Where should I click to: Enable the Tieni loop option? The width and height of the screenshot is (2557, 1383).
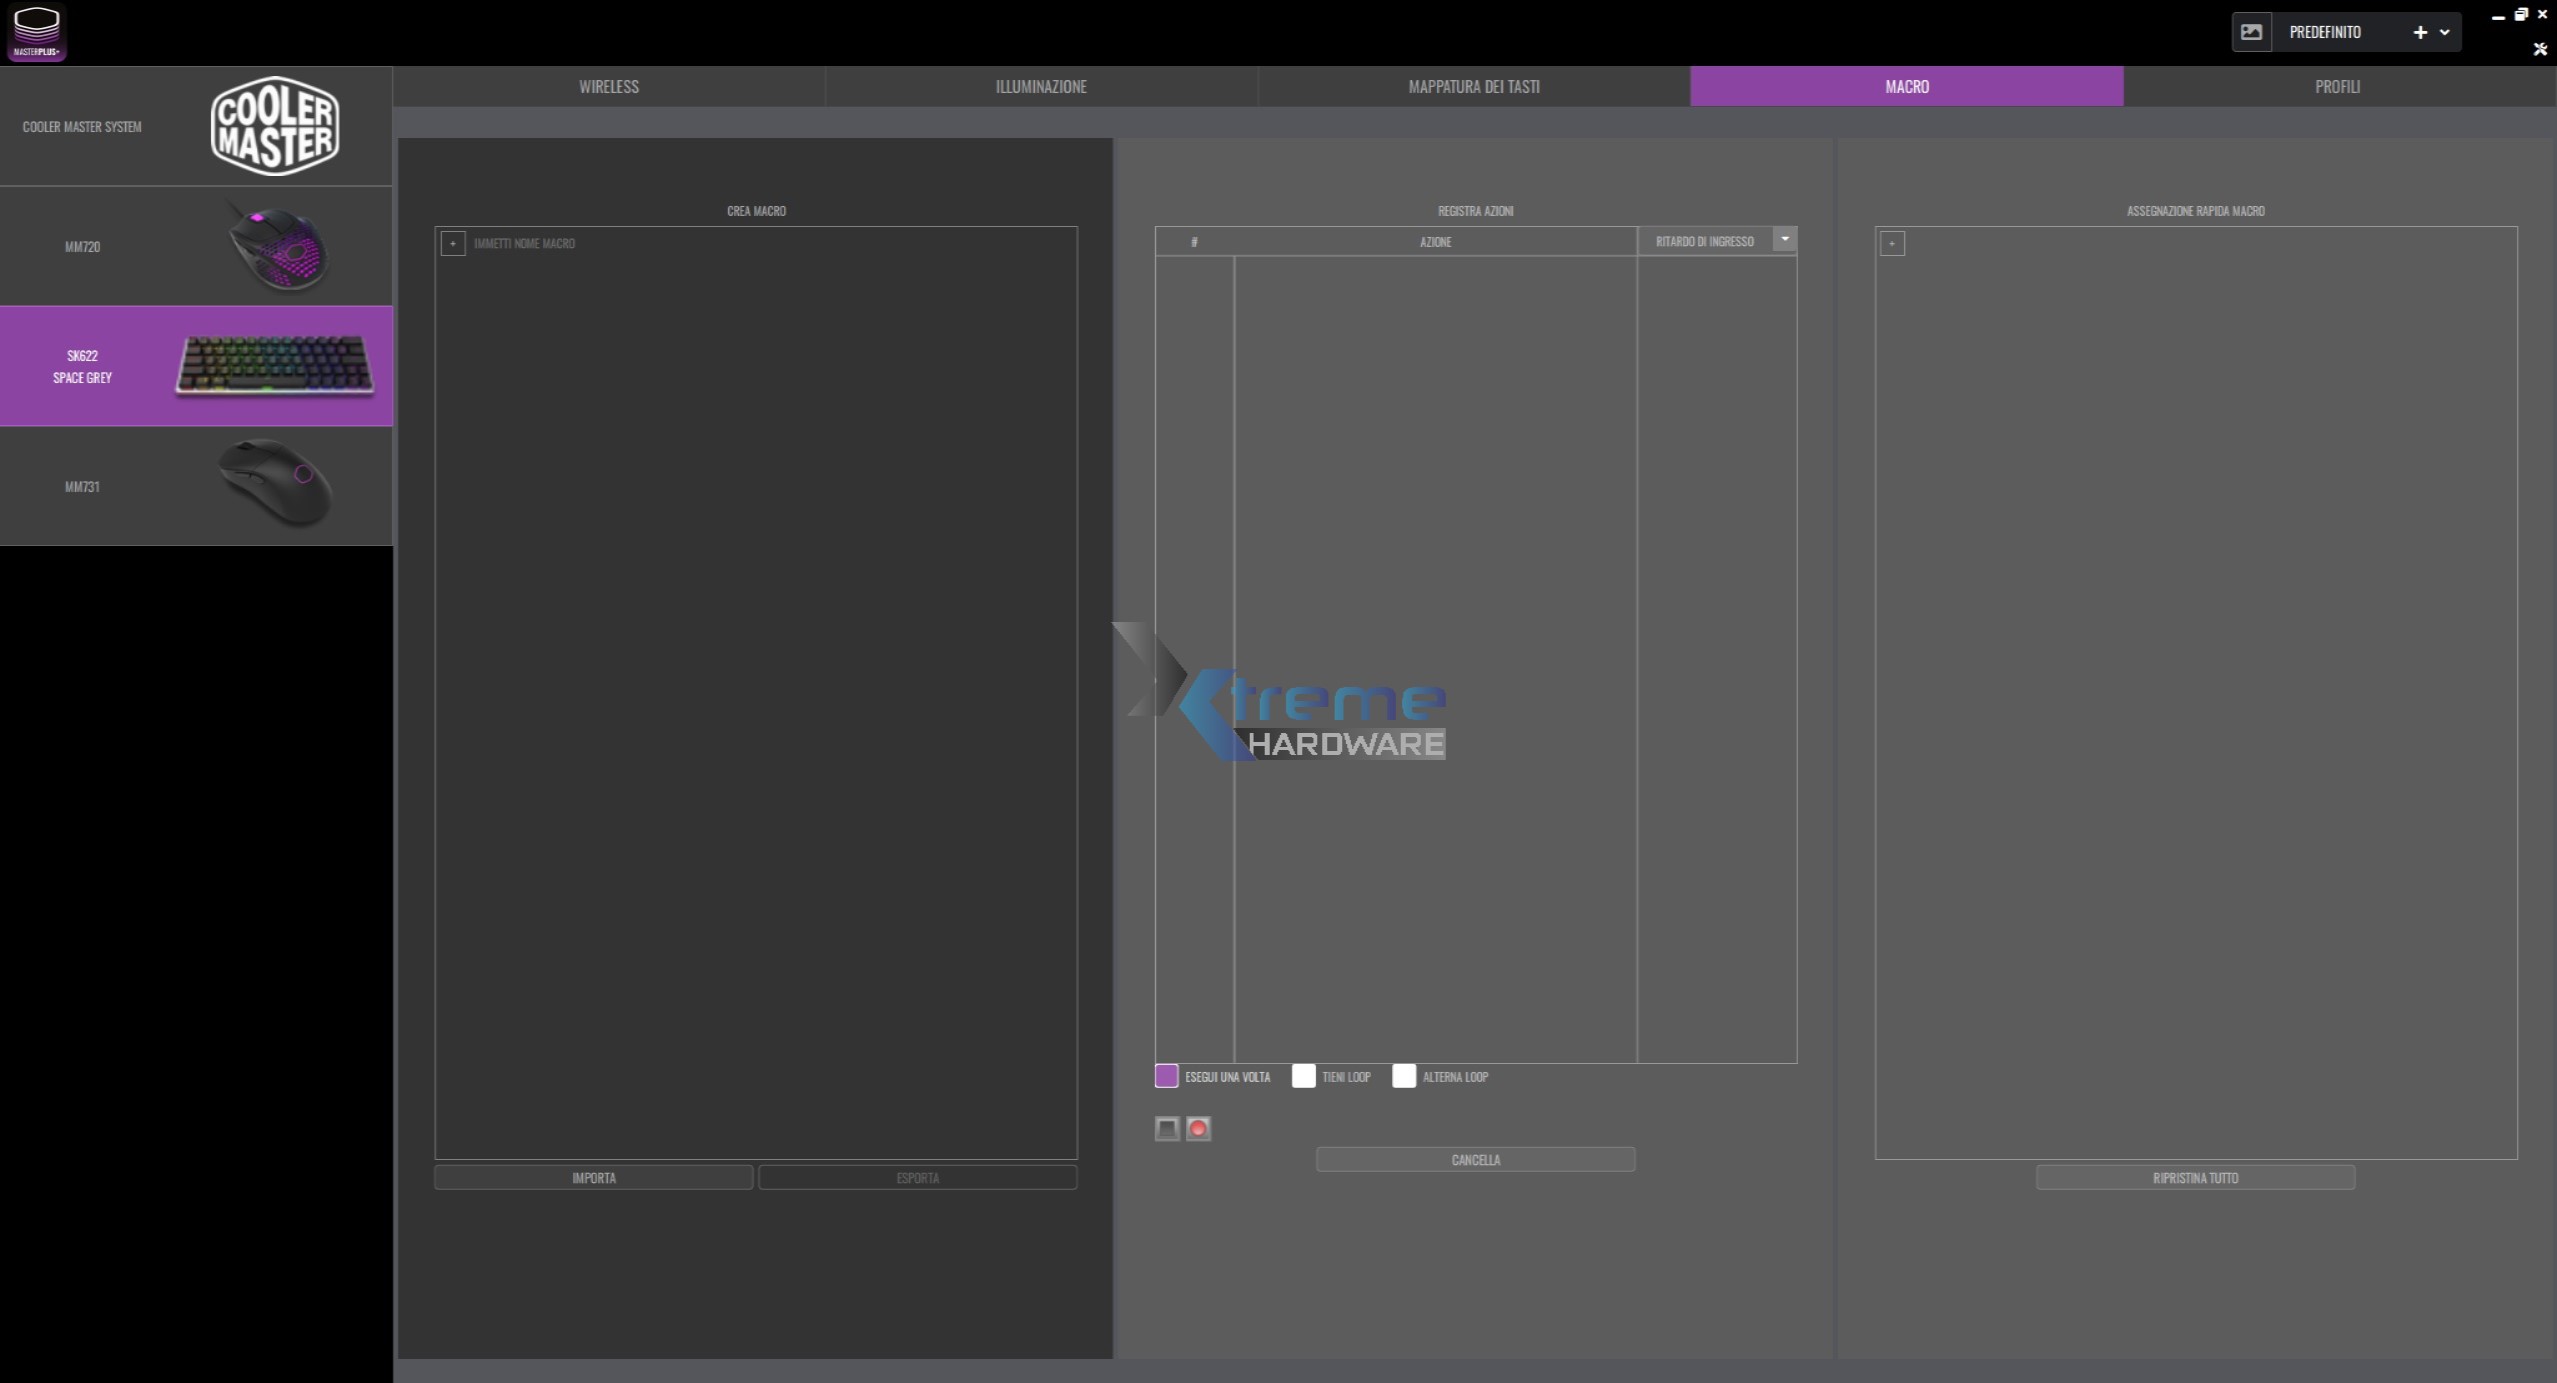pos(1303,1076)
